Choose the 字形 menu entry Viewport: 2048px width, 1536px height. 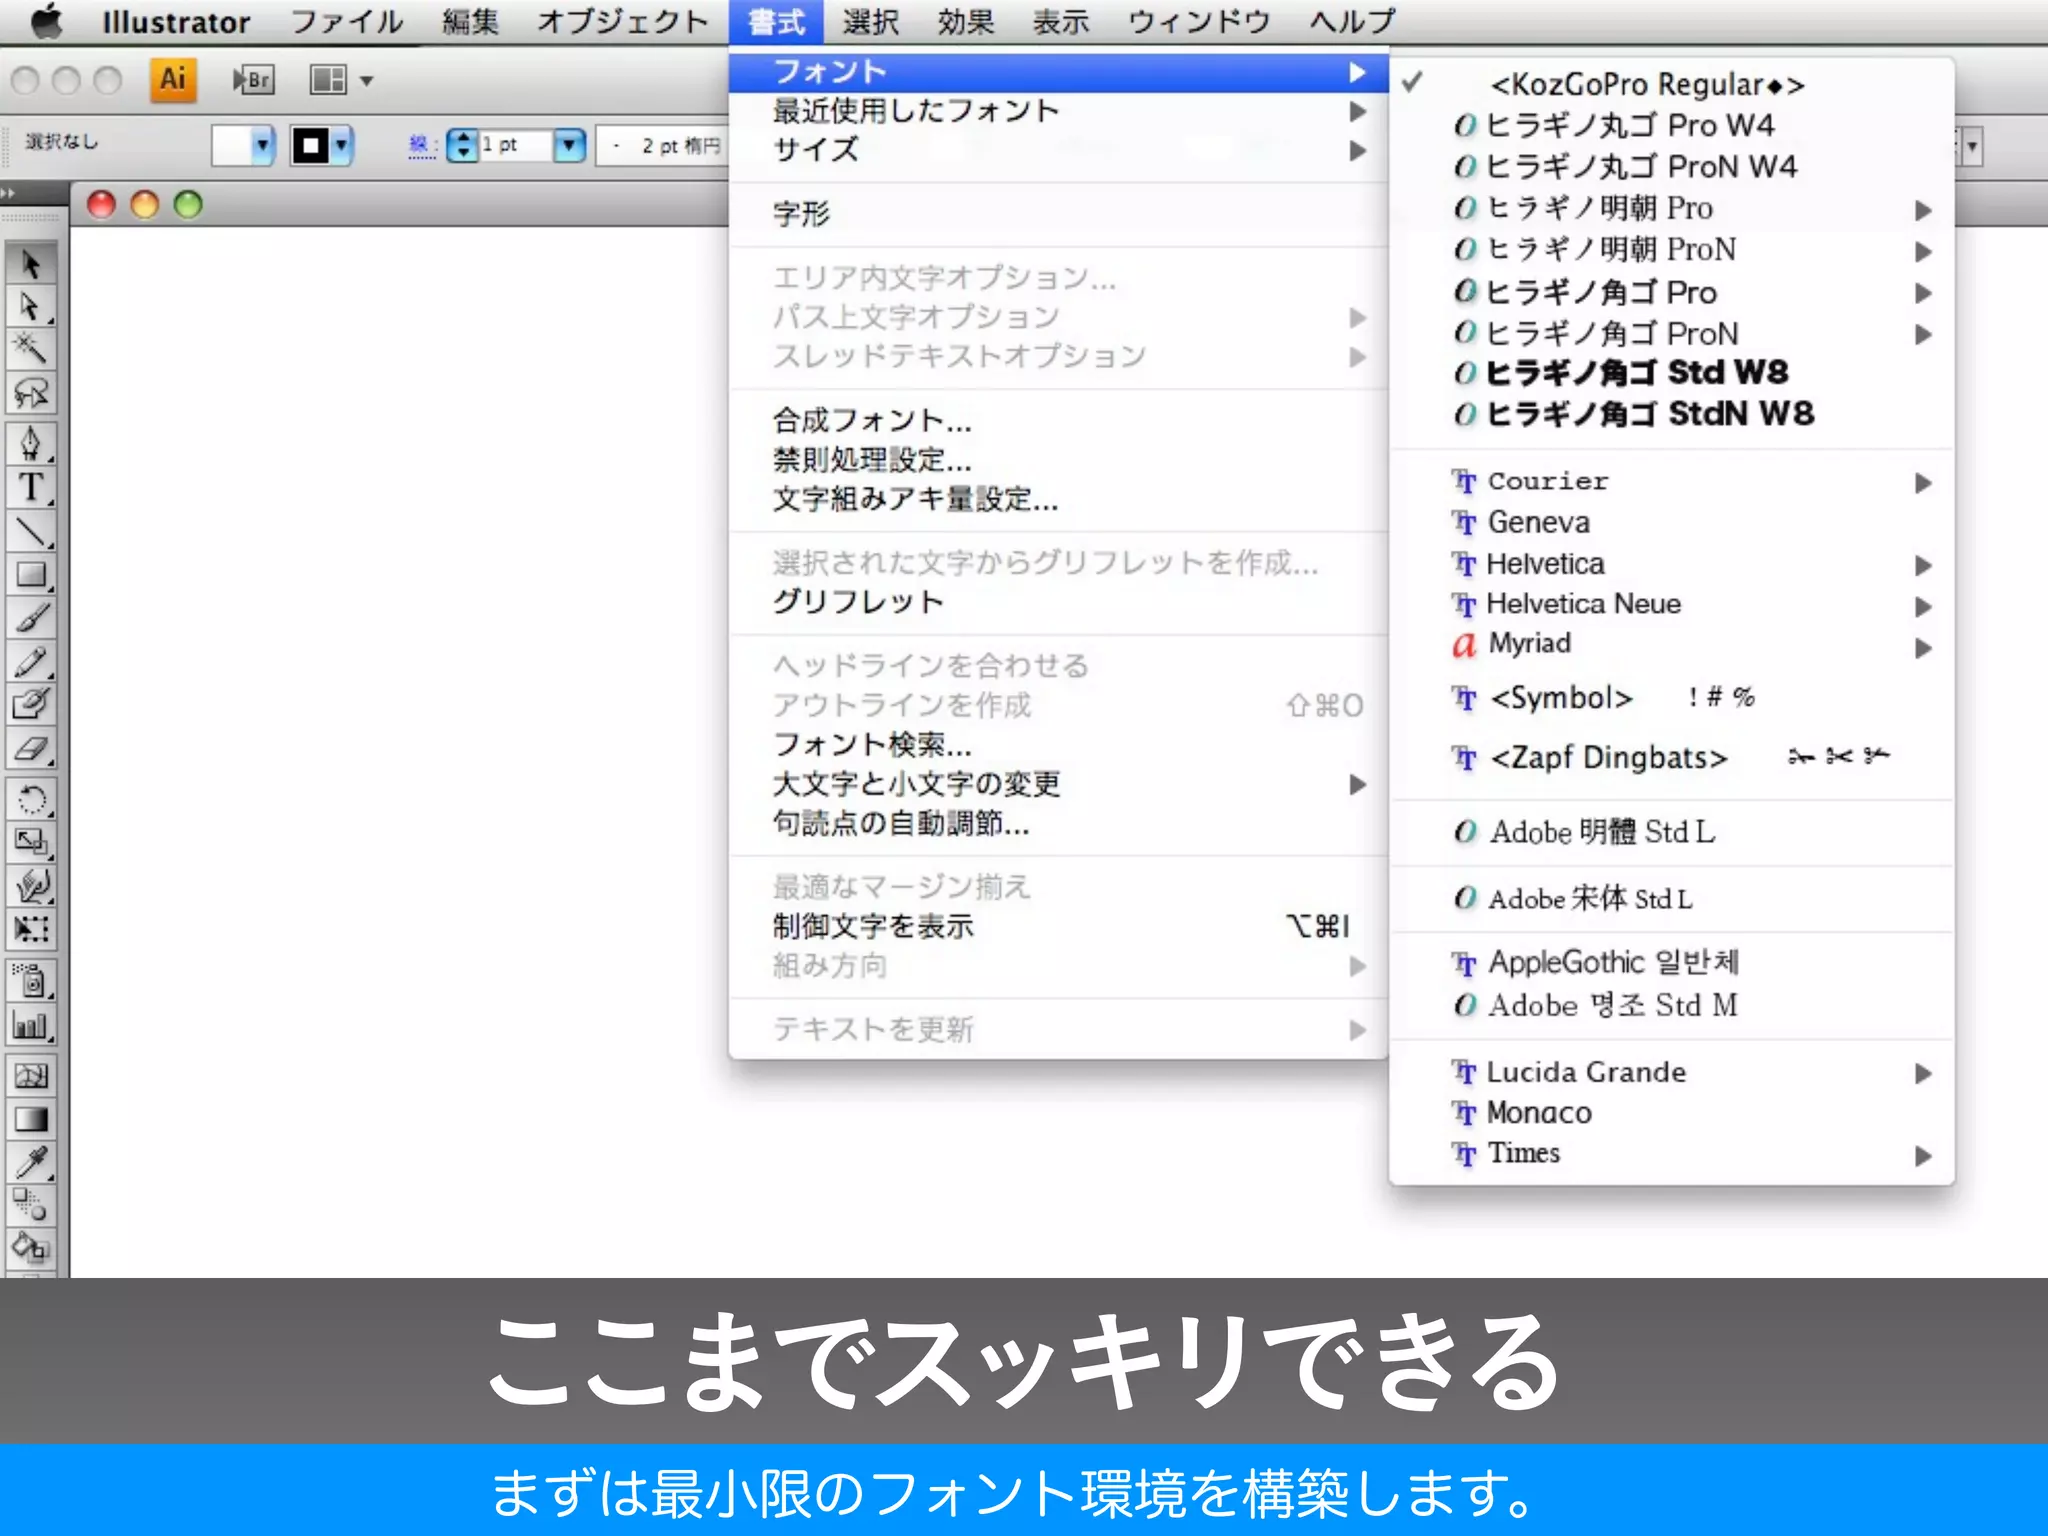pyautogui.click(x=1059, y=214)
